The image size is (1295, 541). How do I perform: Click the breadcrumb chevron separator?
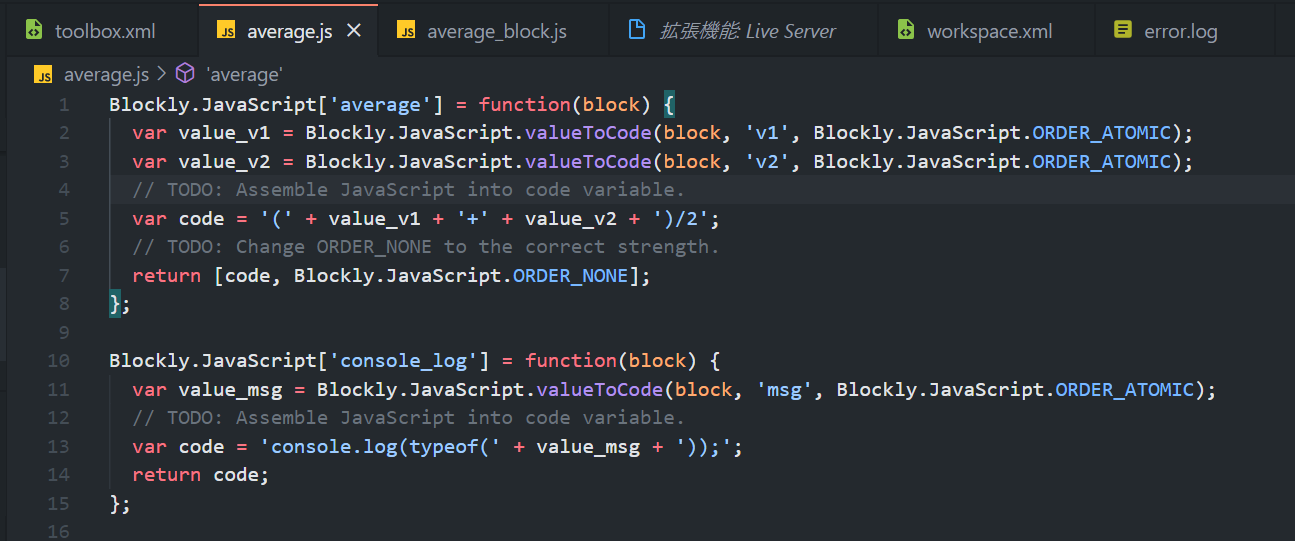[162, 74]
